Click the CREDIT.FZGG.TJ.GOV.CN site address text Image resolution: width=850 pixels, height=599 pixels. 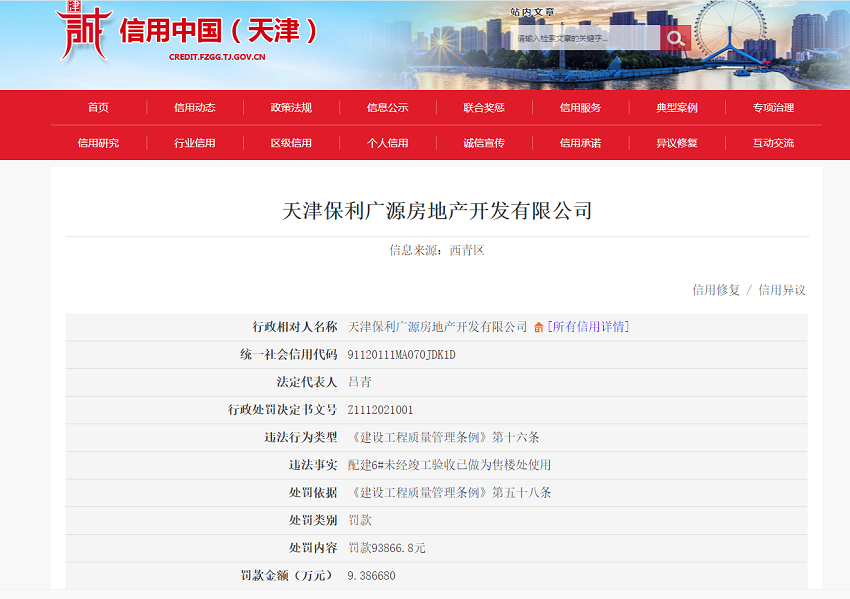coord(217,57)
